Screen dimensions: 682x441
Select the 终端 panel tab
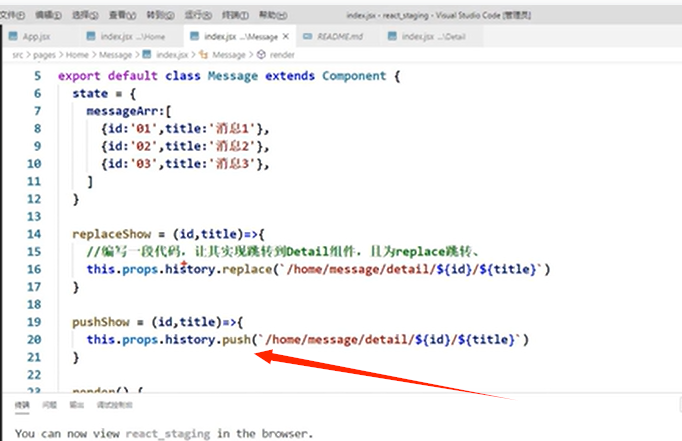pyautogui.click(x=22, y=405)
